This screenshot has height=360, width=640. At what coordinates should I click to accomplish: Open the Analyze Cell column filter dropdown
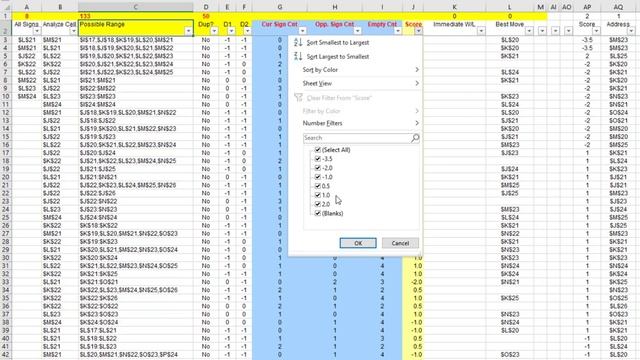tap(73, 31)
